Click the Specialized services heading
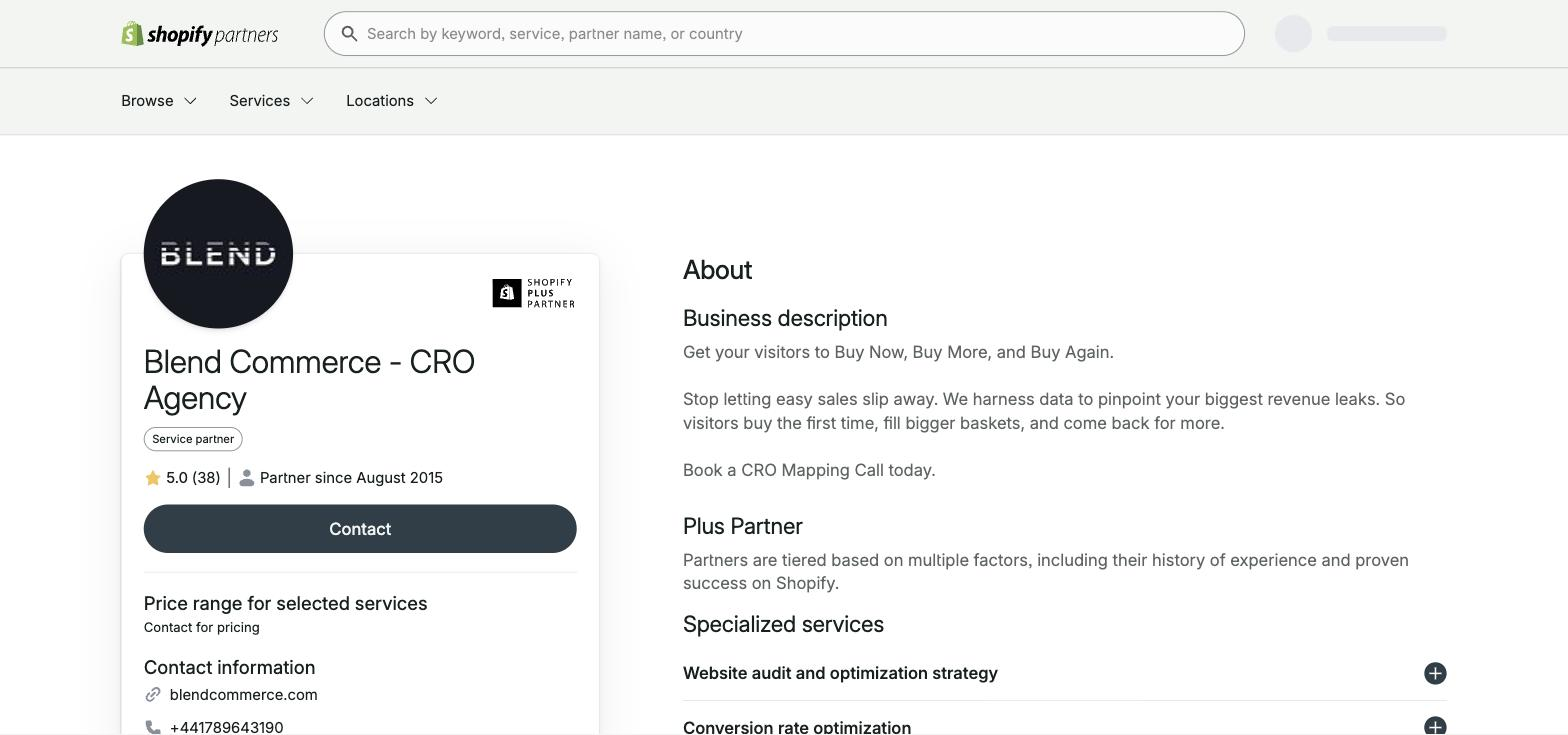The image size is (1568, 735). click(x=783, y=624)
